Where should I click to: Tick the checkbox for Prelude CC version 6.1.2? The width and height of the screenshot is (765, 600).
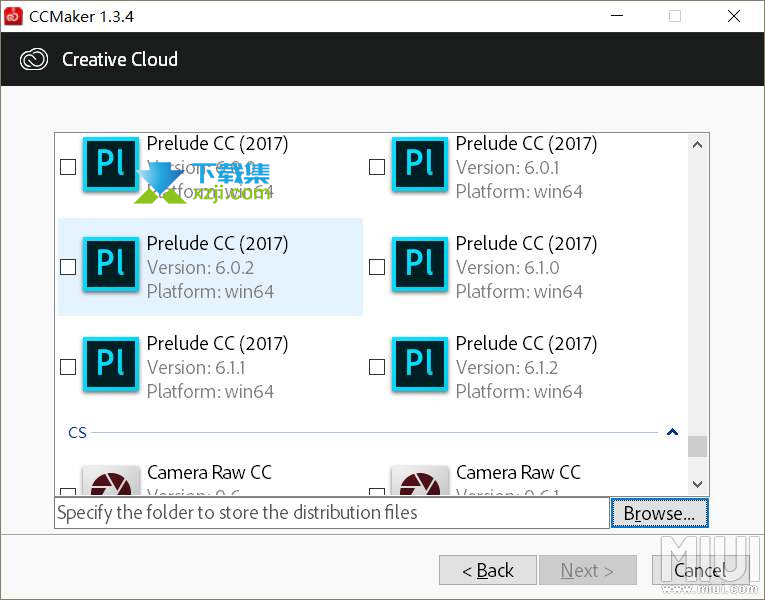click(x=377, y=367)
